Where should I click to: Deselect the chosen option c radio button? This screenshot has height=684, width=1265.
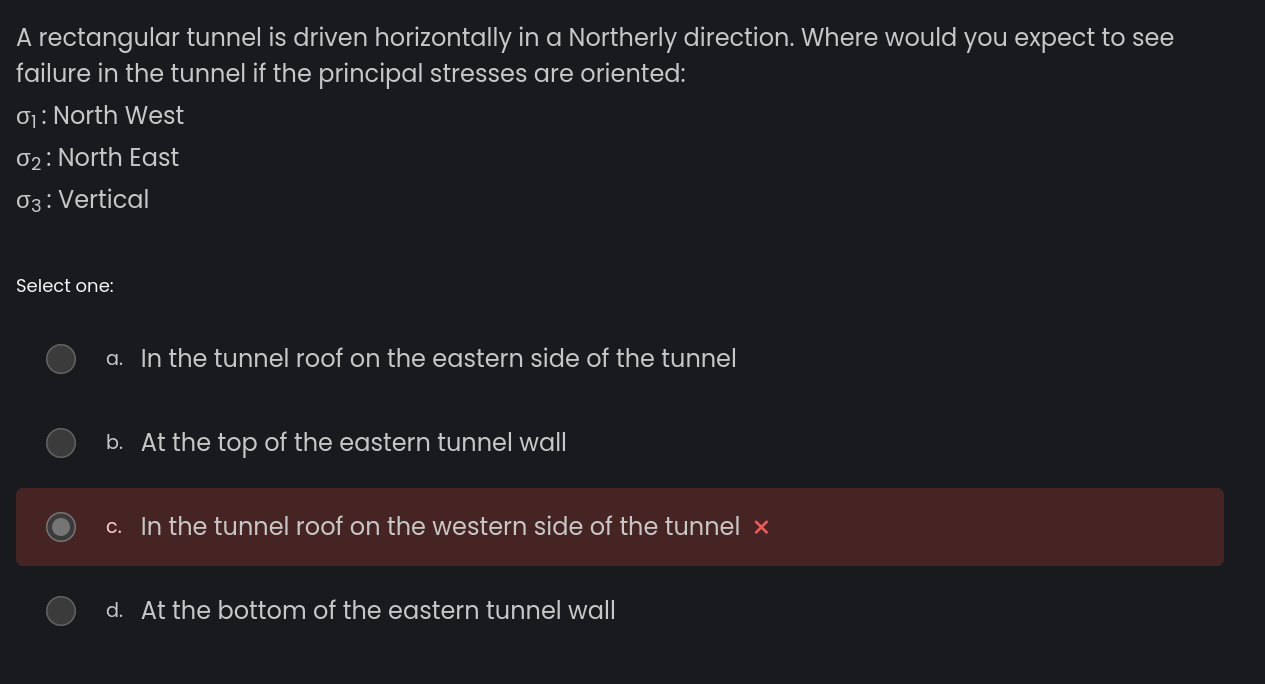tap(61, 526)
